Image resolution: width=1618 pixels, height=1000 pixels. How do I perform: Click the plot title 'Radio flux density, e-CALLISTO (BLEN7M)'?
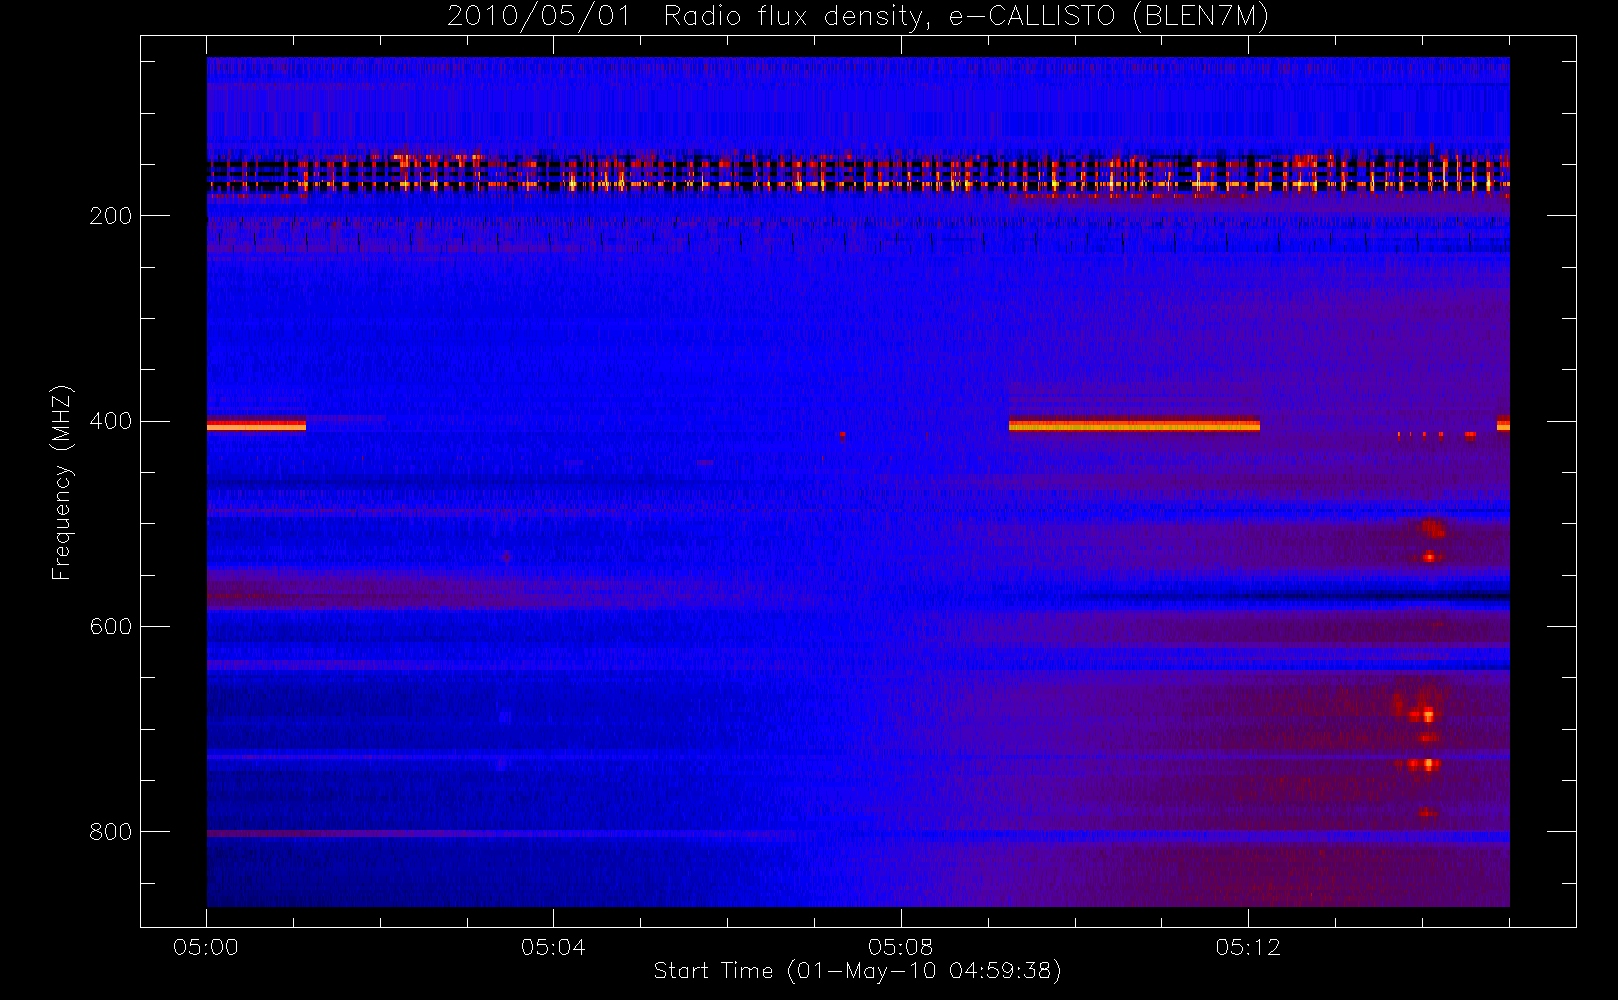(966, 17)
